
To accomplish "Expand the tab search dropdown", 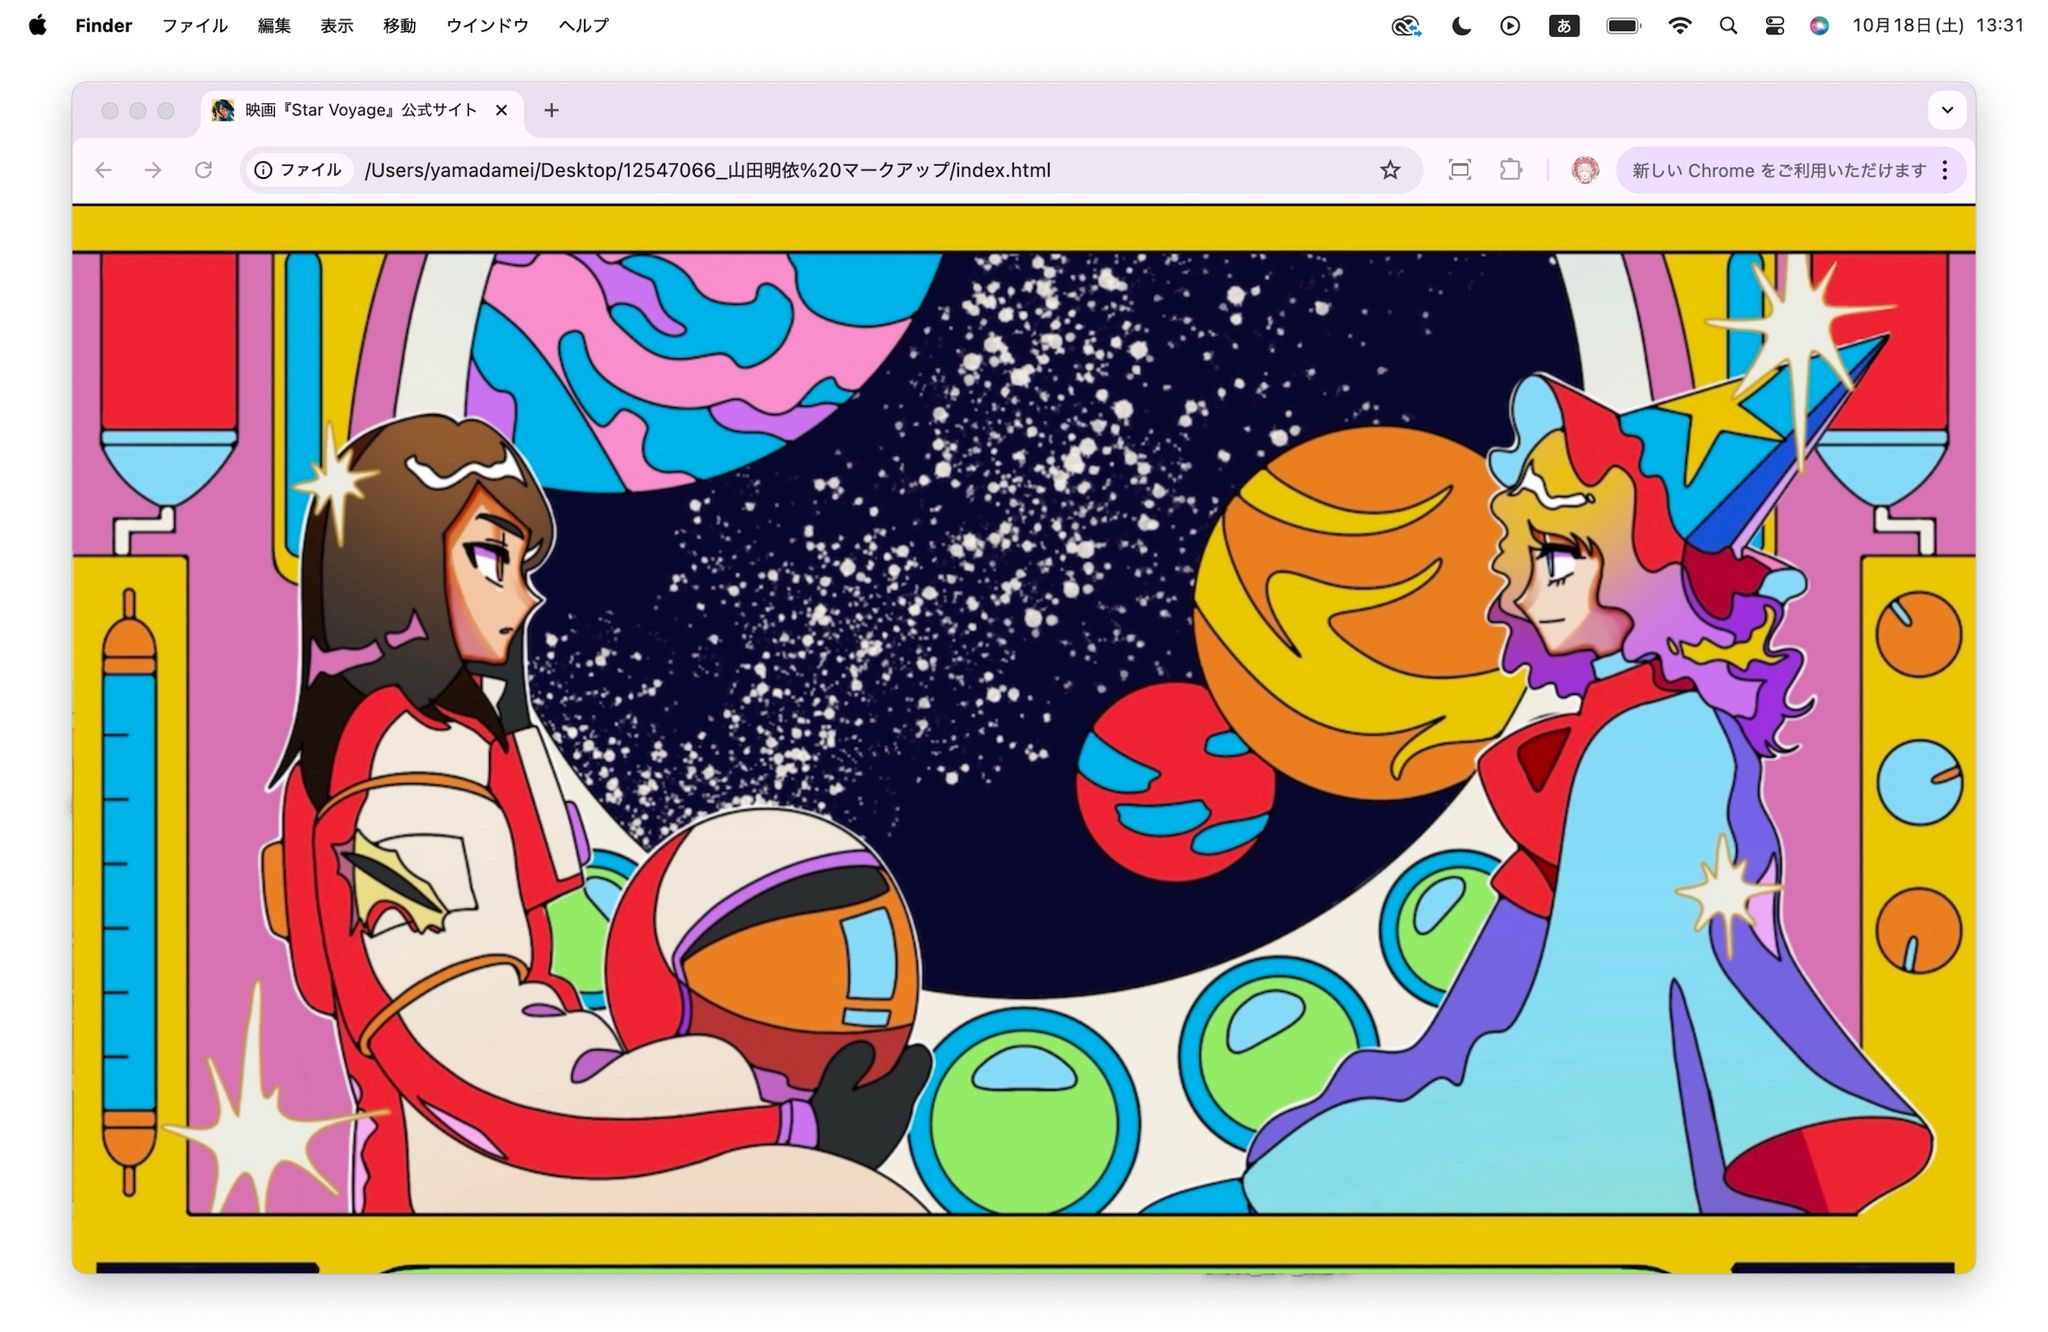I will pyautogui.click(x=1947, y=110).
